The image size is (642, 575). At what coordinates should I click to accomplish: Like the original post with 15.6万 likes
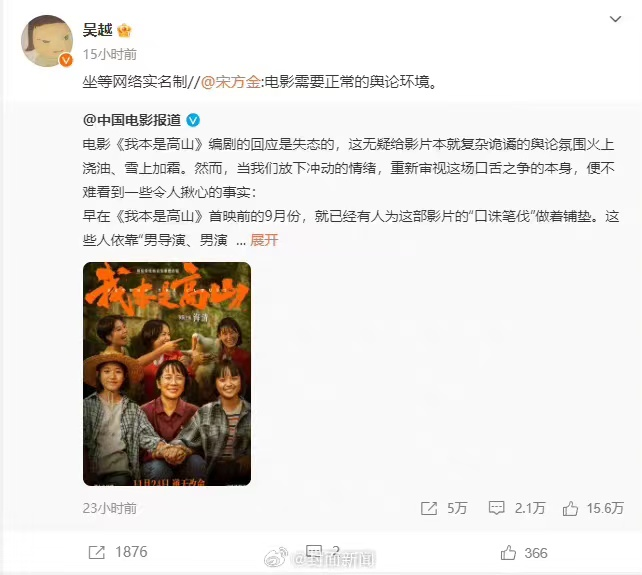[x=570, y=508]
